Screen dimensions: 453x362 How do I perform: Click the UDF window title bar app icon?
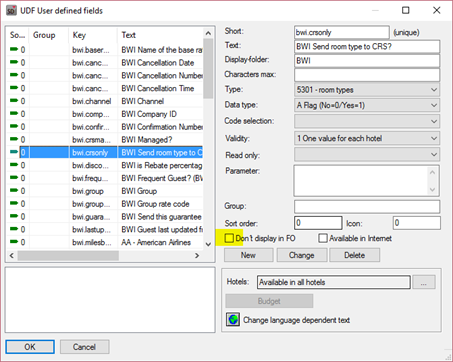[11, 10]
